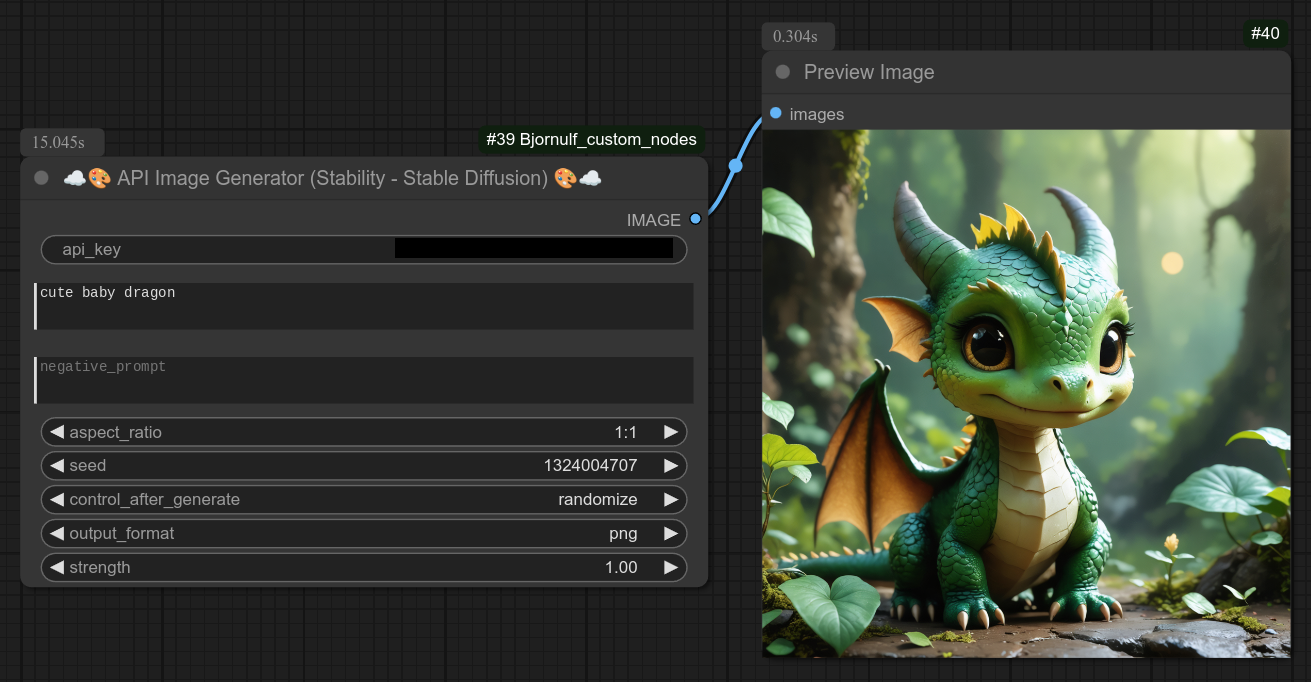Focus the negative_prompt text area

tap(364, 380)
